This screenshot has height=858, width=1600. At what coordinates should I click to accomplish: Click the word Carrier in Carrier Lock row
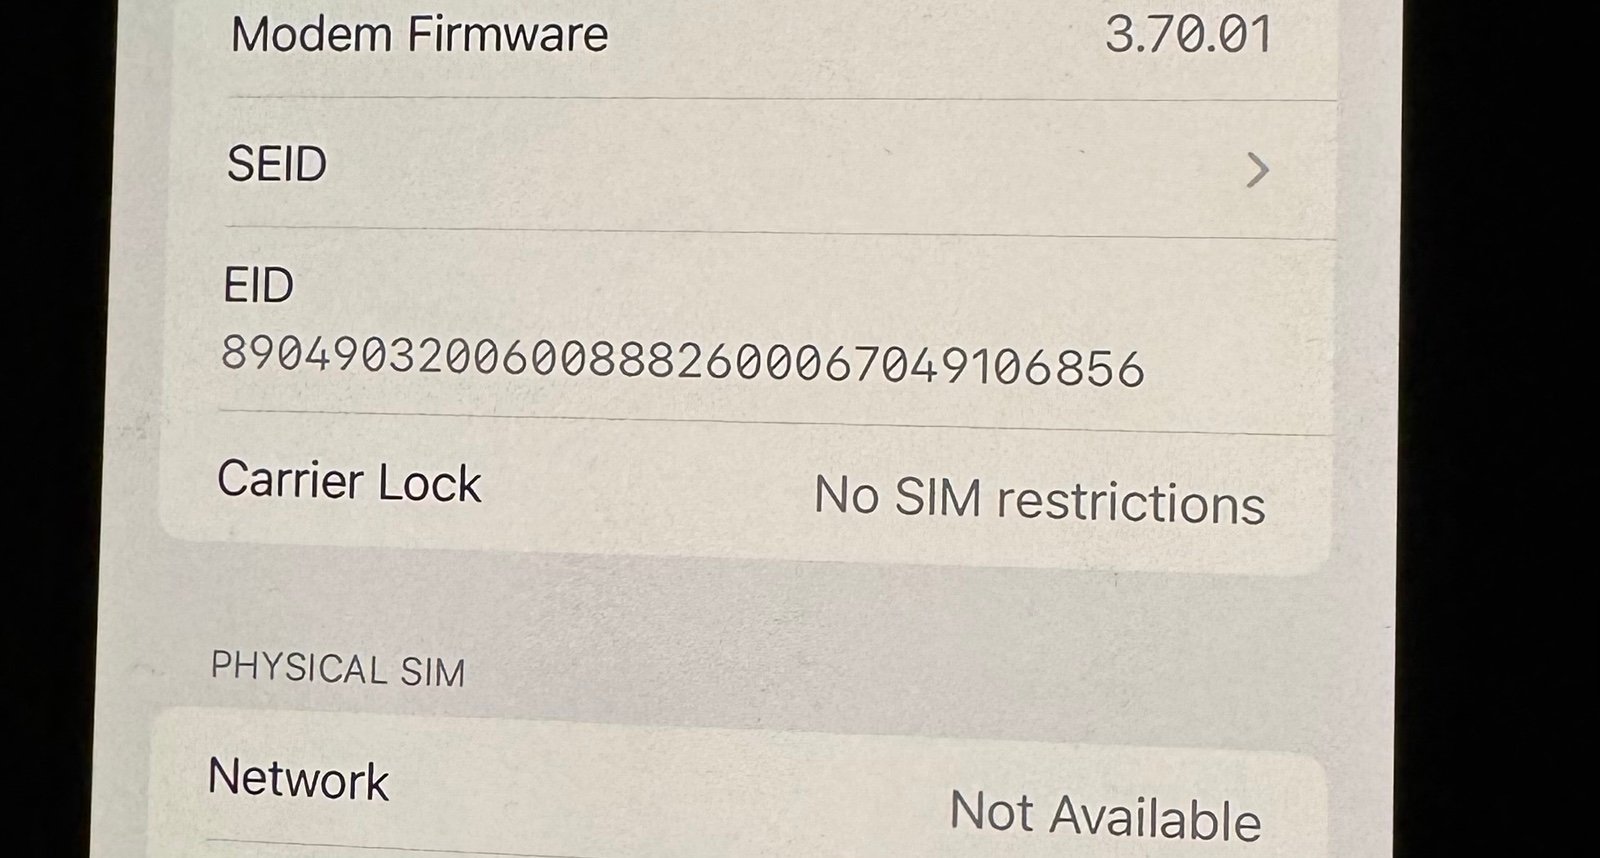pos(289,480)
